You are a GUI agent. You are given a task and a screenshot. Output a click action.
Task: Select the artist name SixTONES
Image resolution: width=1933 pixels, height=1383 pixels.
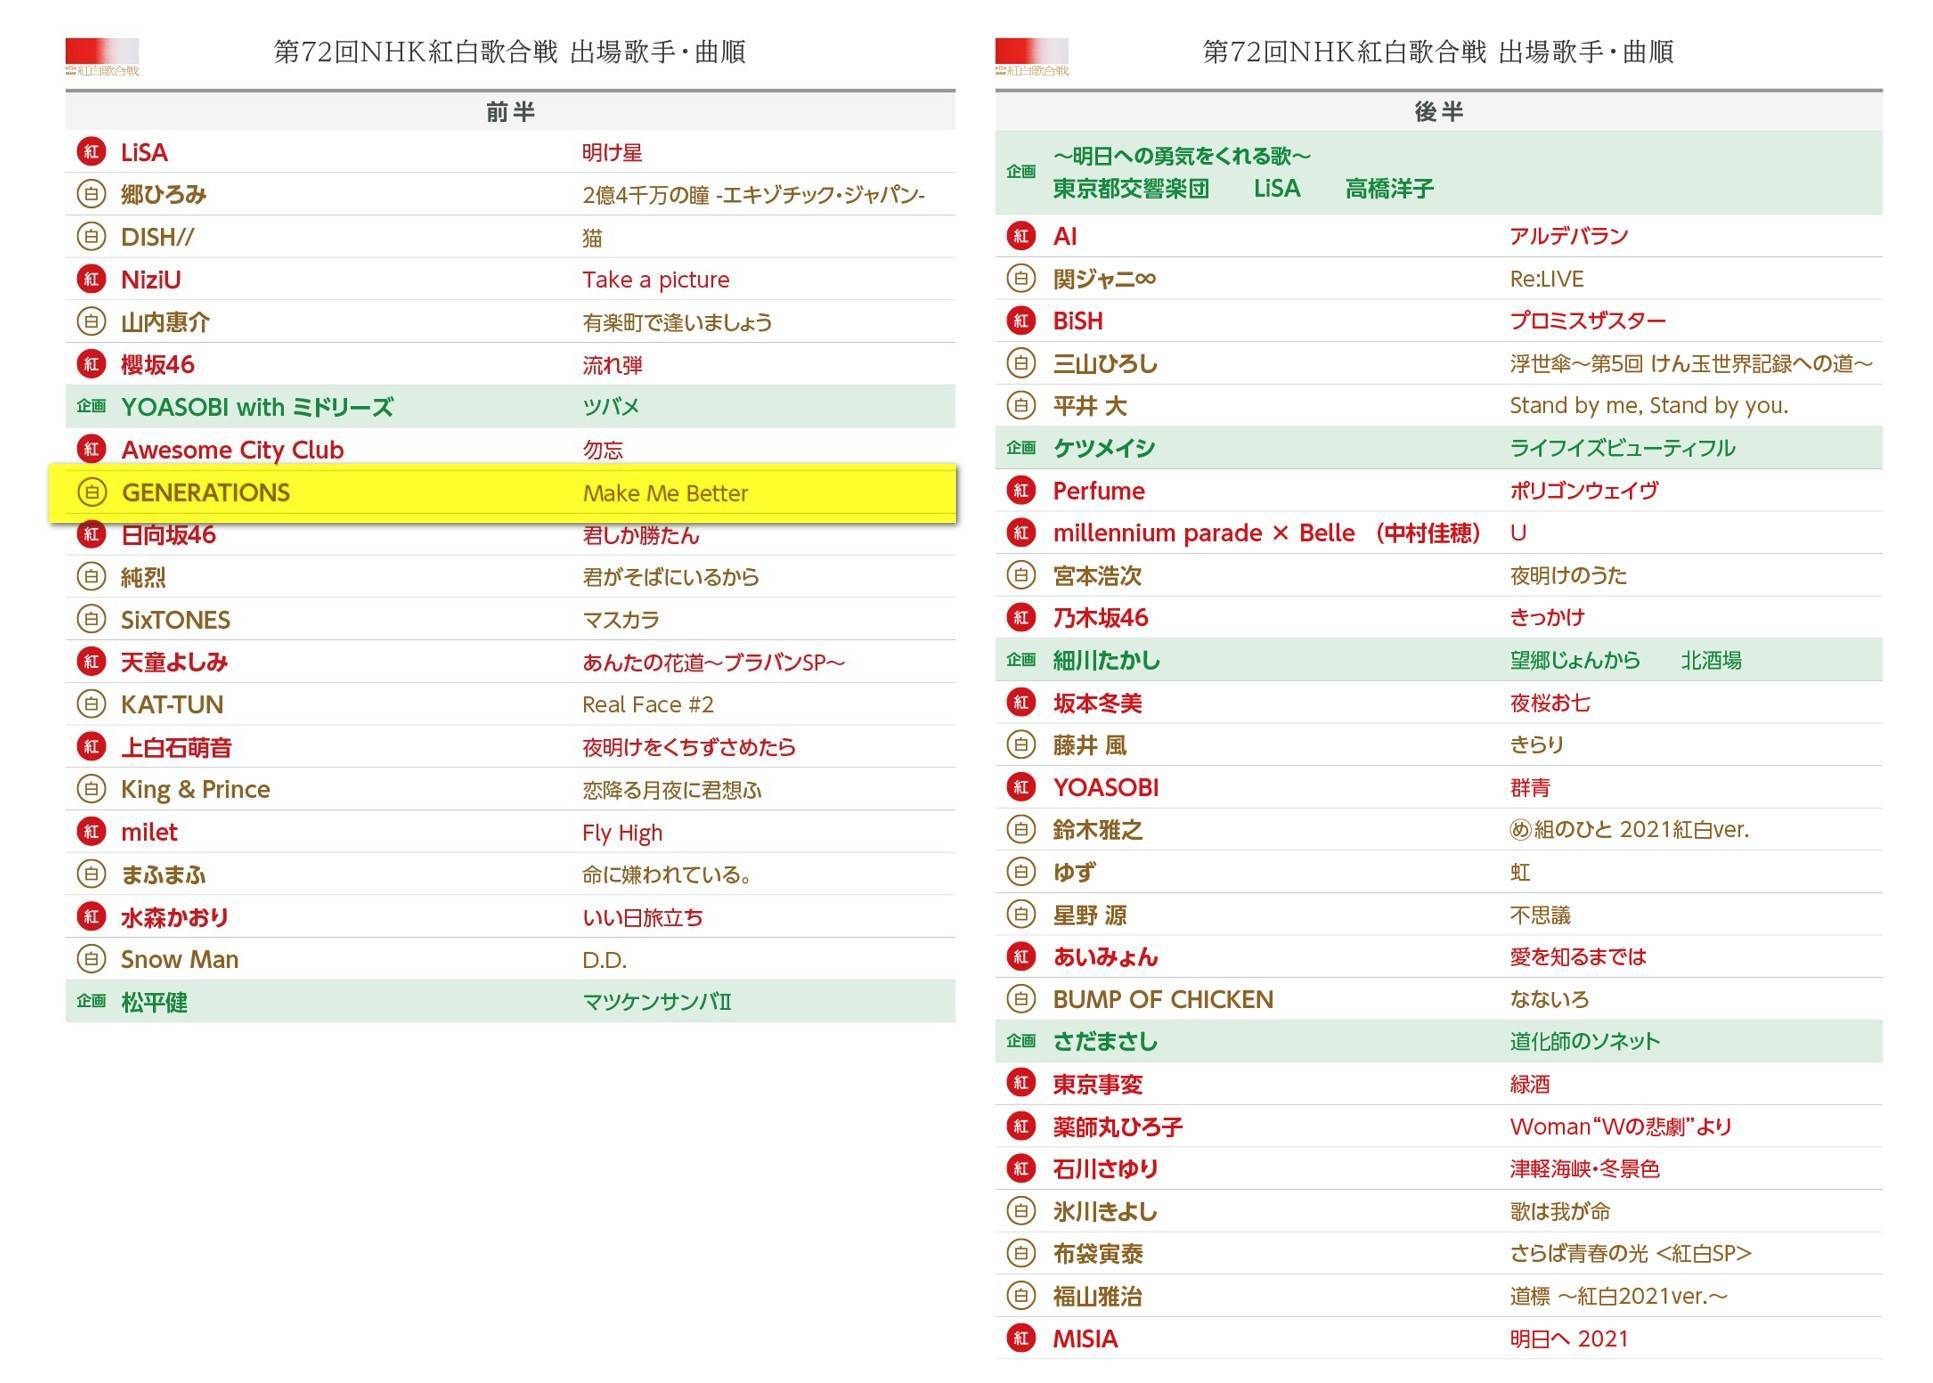(x=175, y=620)
